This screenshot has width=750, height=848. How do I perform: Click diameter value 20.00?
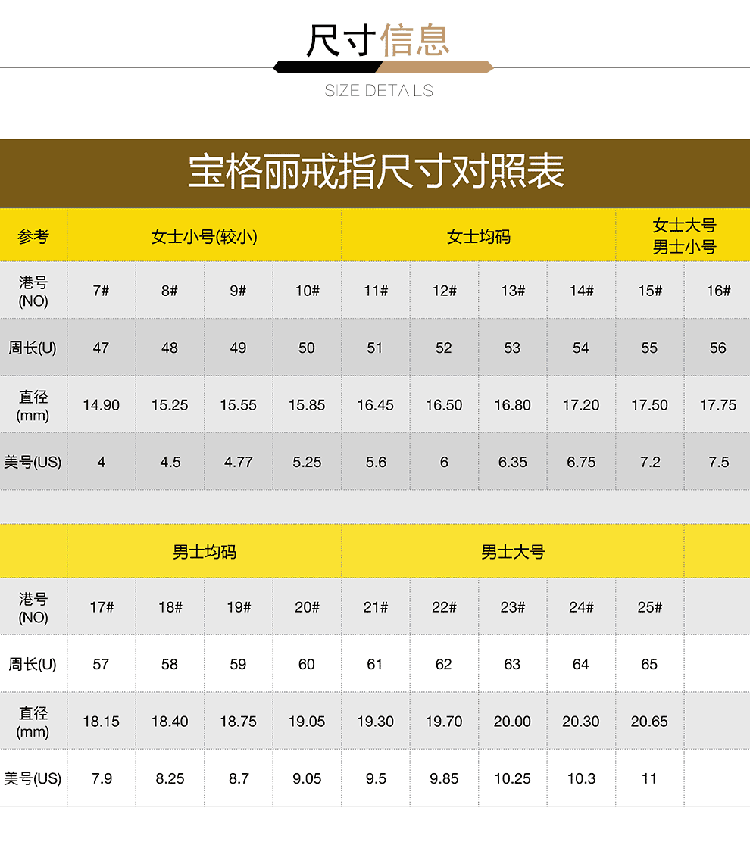click(x=512, y=721)
